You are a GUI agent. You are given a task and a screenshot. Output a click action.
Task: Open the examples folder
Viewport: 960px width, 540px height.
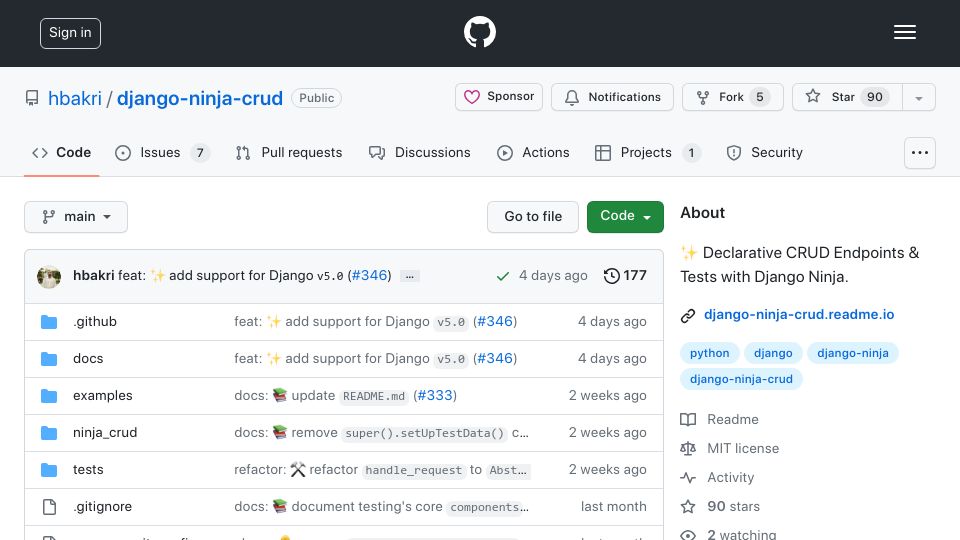(103, 396)
